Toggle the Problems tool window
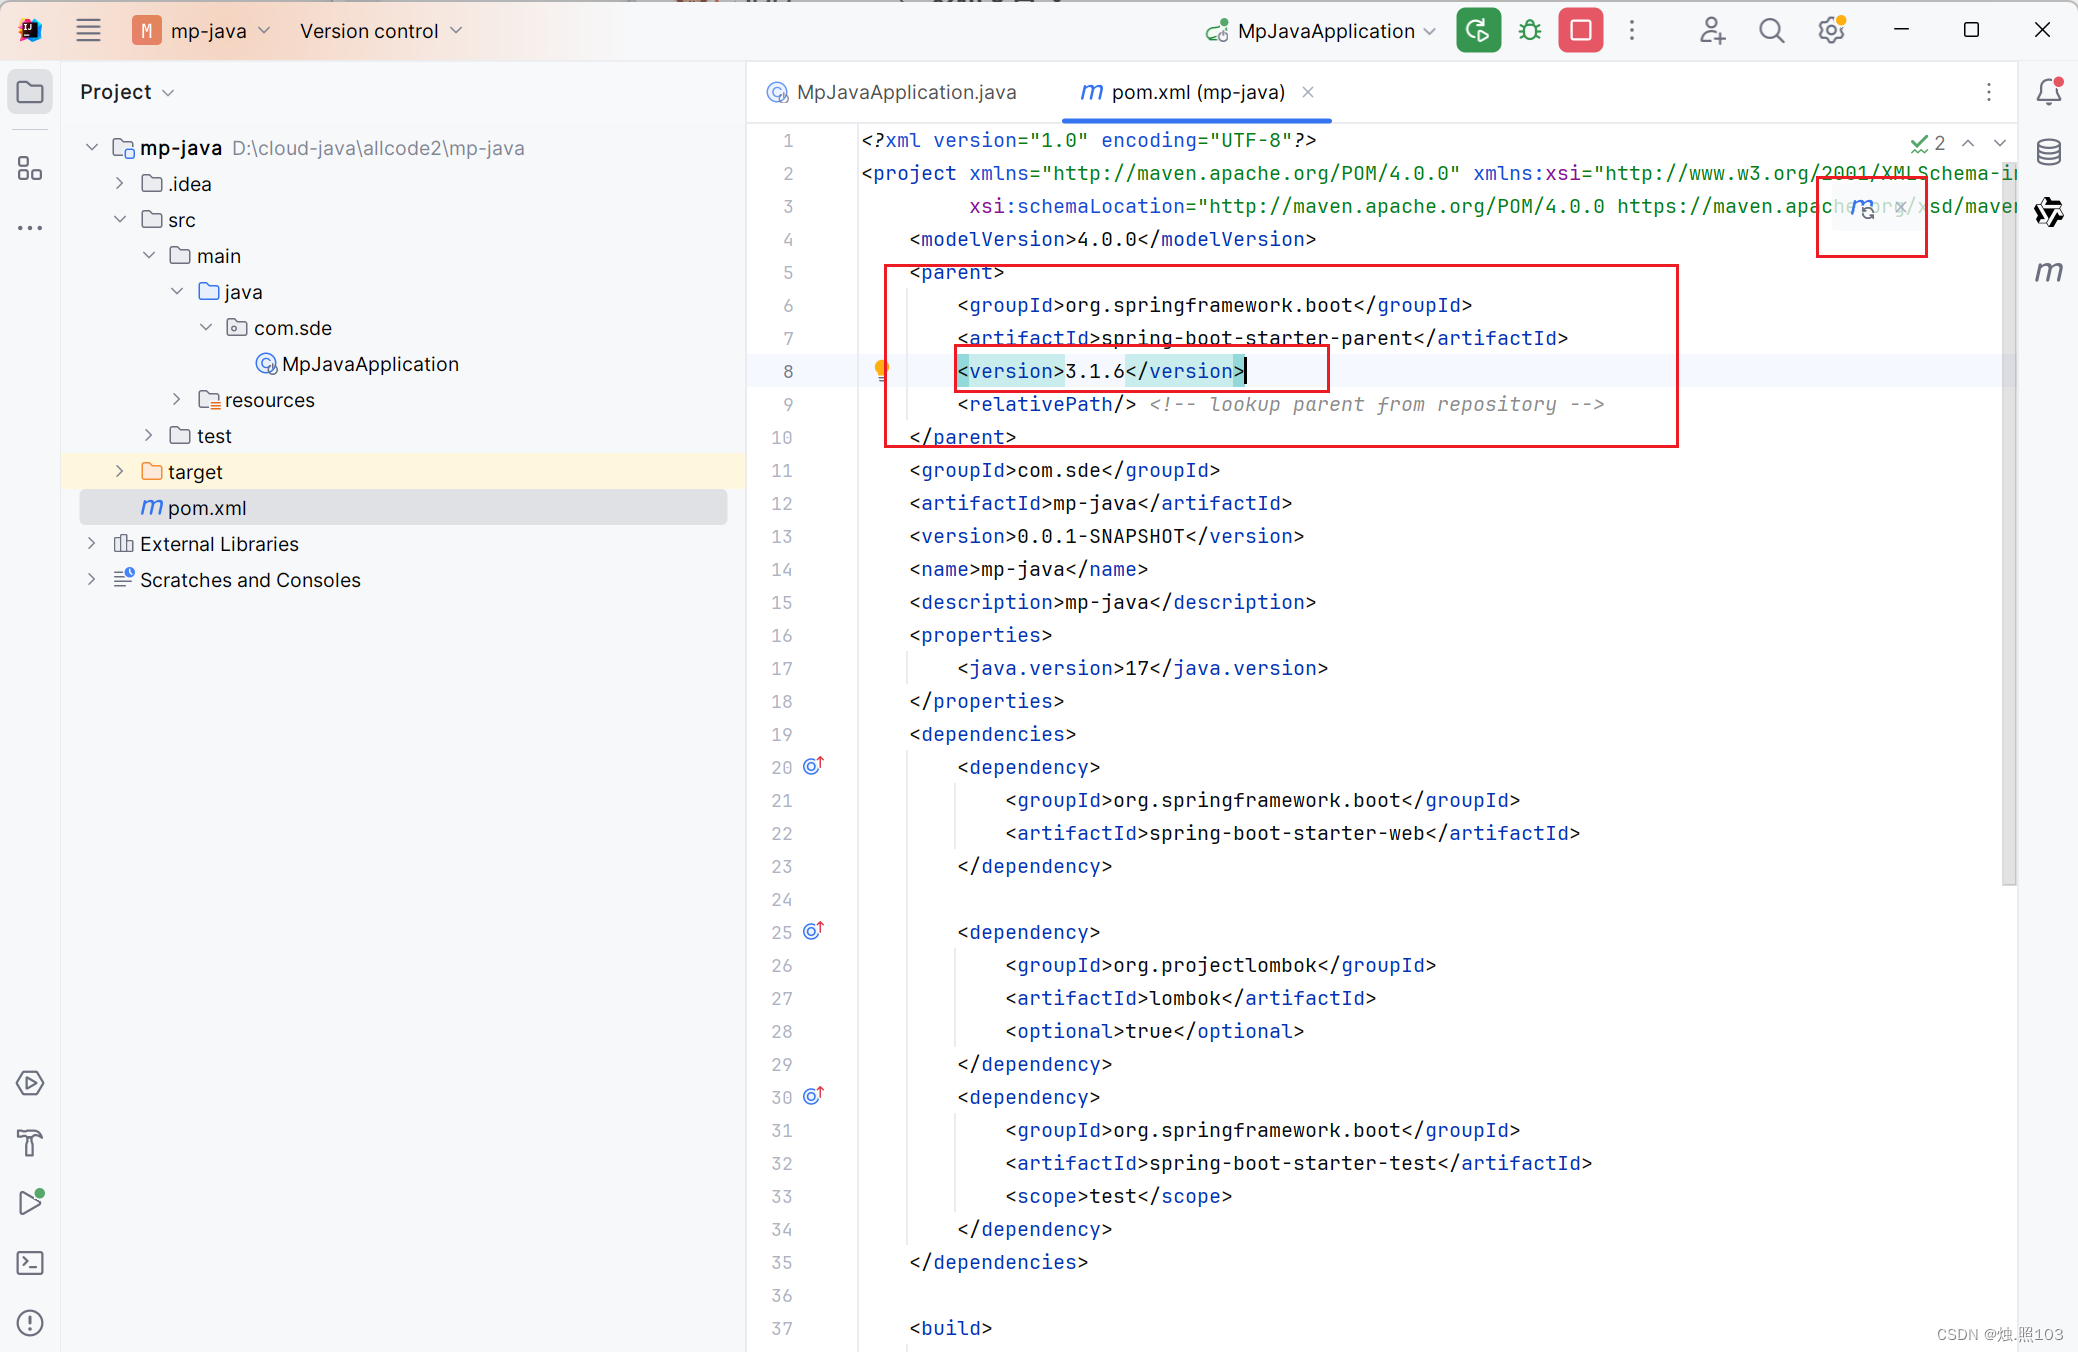 point(30,1323)
